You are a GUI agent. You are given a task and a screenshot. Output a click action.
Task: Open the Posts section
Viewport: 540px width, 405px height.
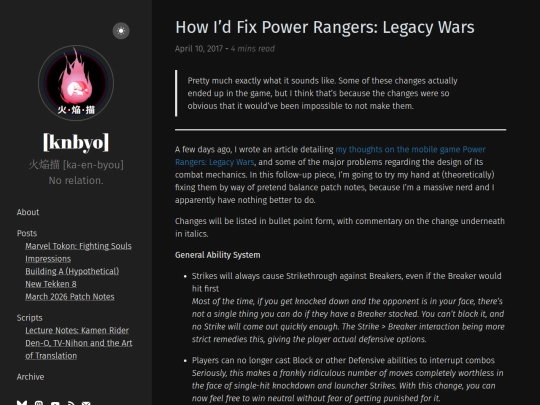pos(27,233)
